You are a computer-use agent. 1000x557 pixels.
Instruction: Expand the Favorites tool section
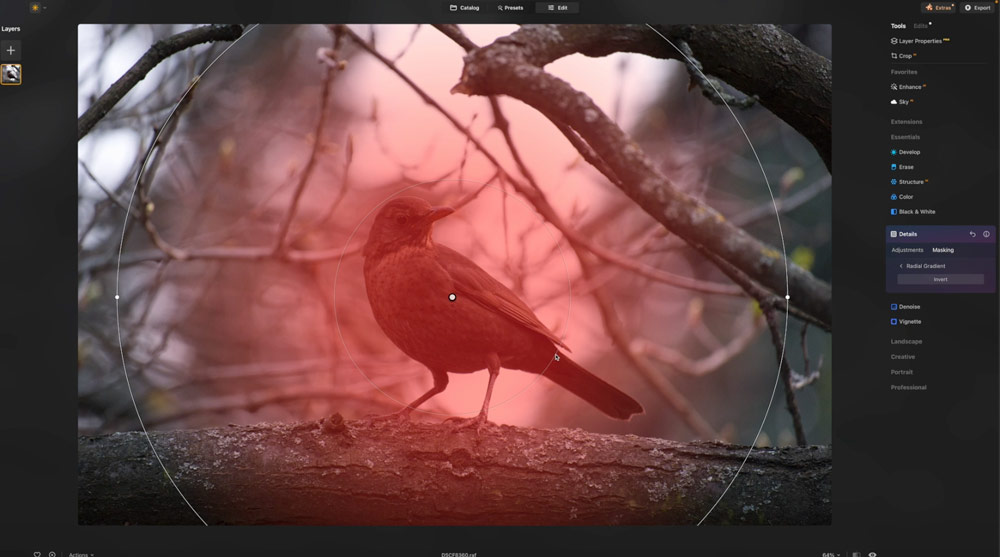click(904, 72)
